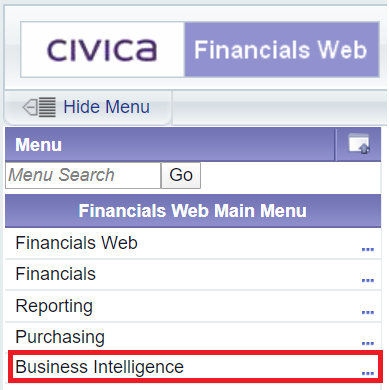Click the Hide Menu tab area
The image size is (389, 390).
(88, 107)
